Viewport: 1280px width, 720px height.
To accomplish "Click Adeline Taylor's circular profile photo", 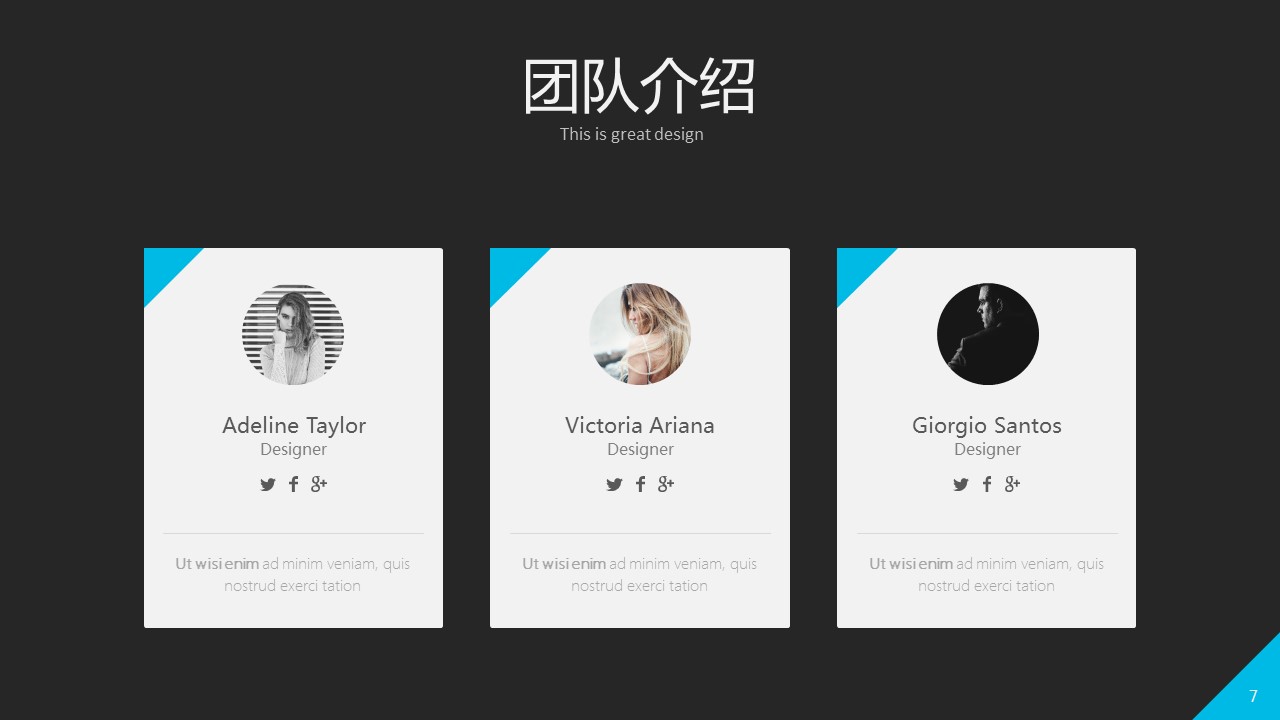I will click(293, 334).
